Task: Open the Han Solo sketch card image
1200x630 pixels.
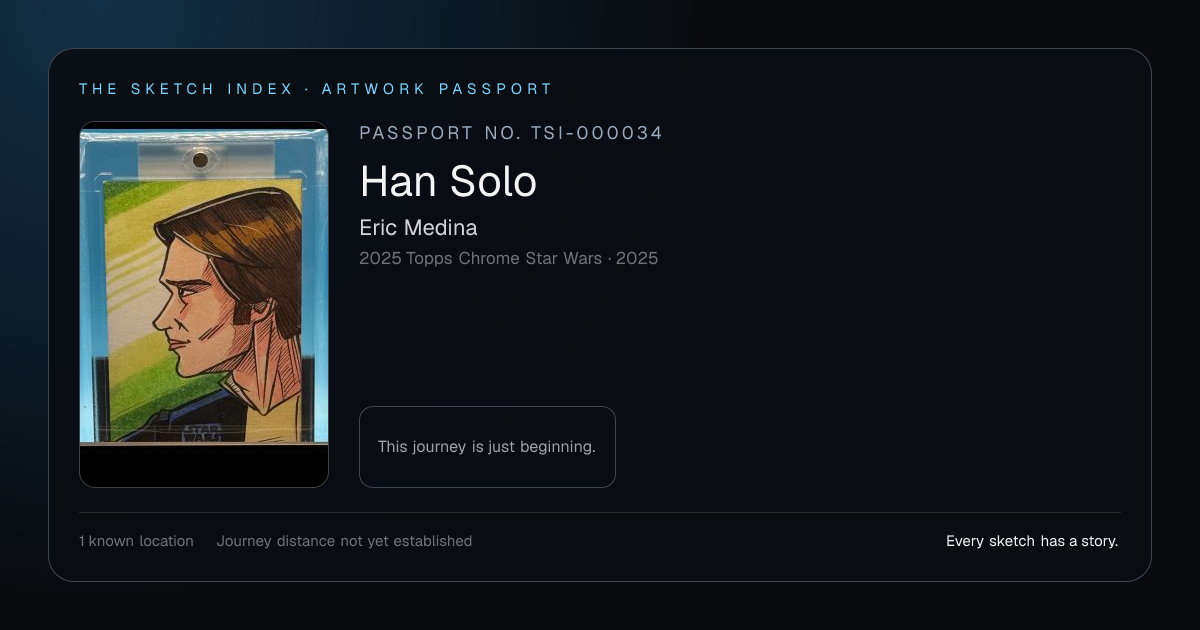Action: pyautogui.click(x=204, y=304)
